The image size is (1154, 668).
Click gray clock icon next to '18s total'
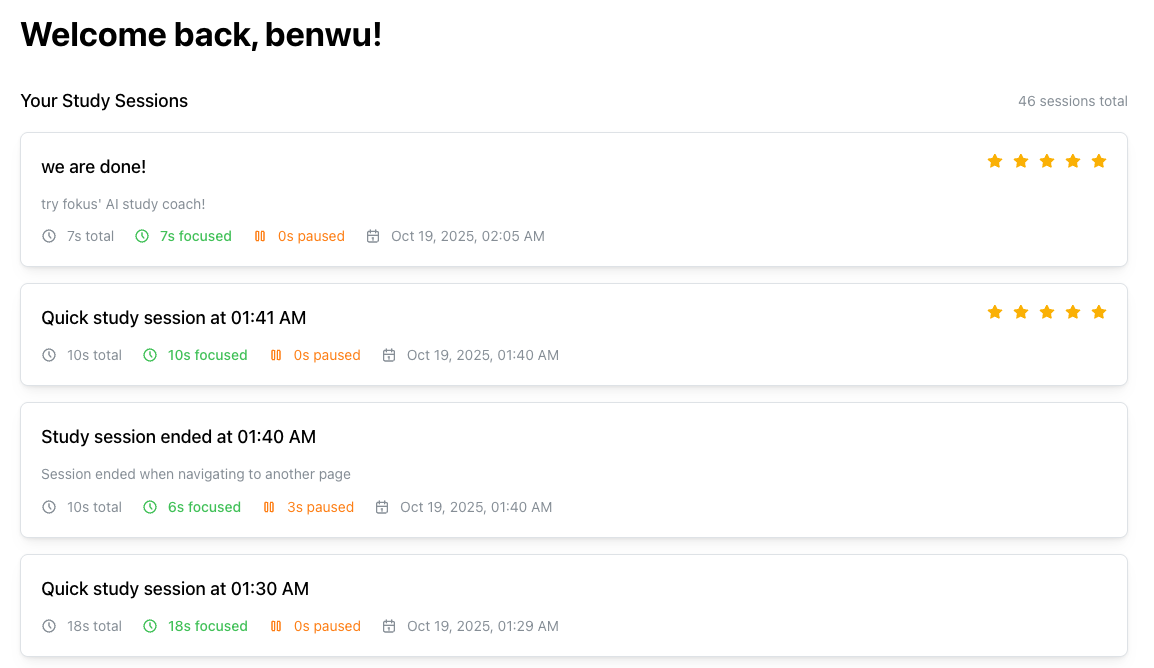49,626
